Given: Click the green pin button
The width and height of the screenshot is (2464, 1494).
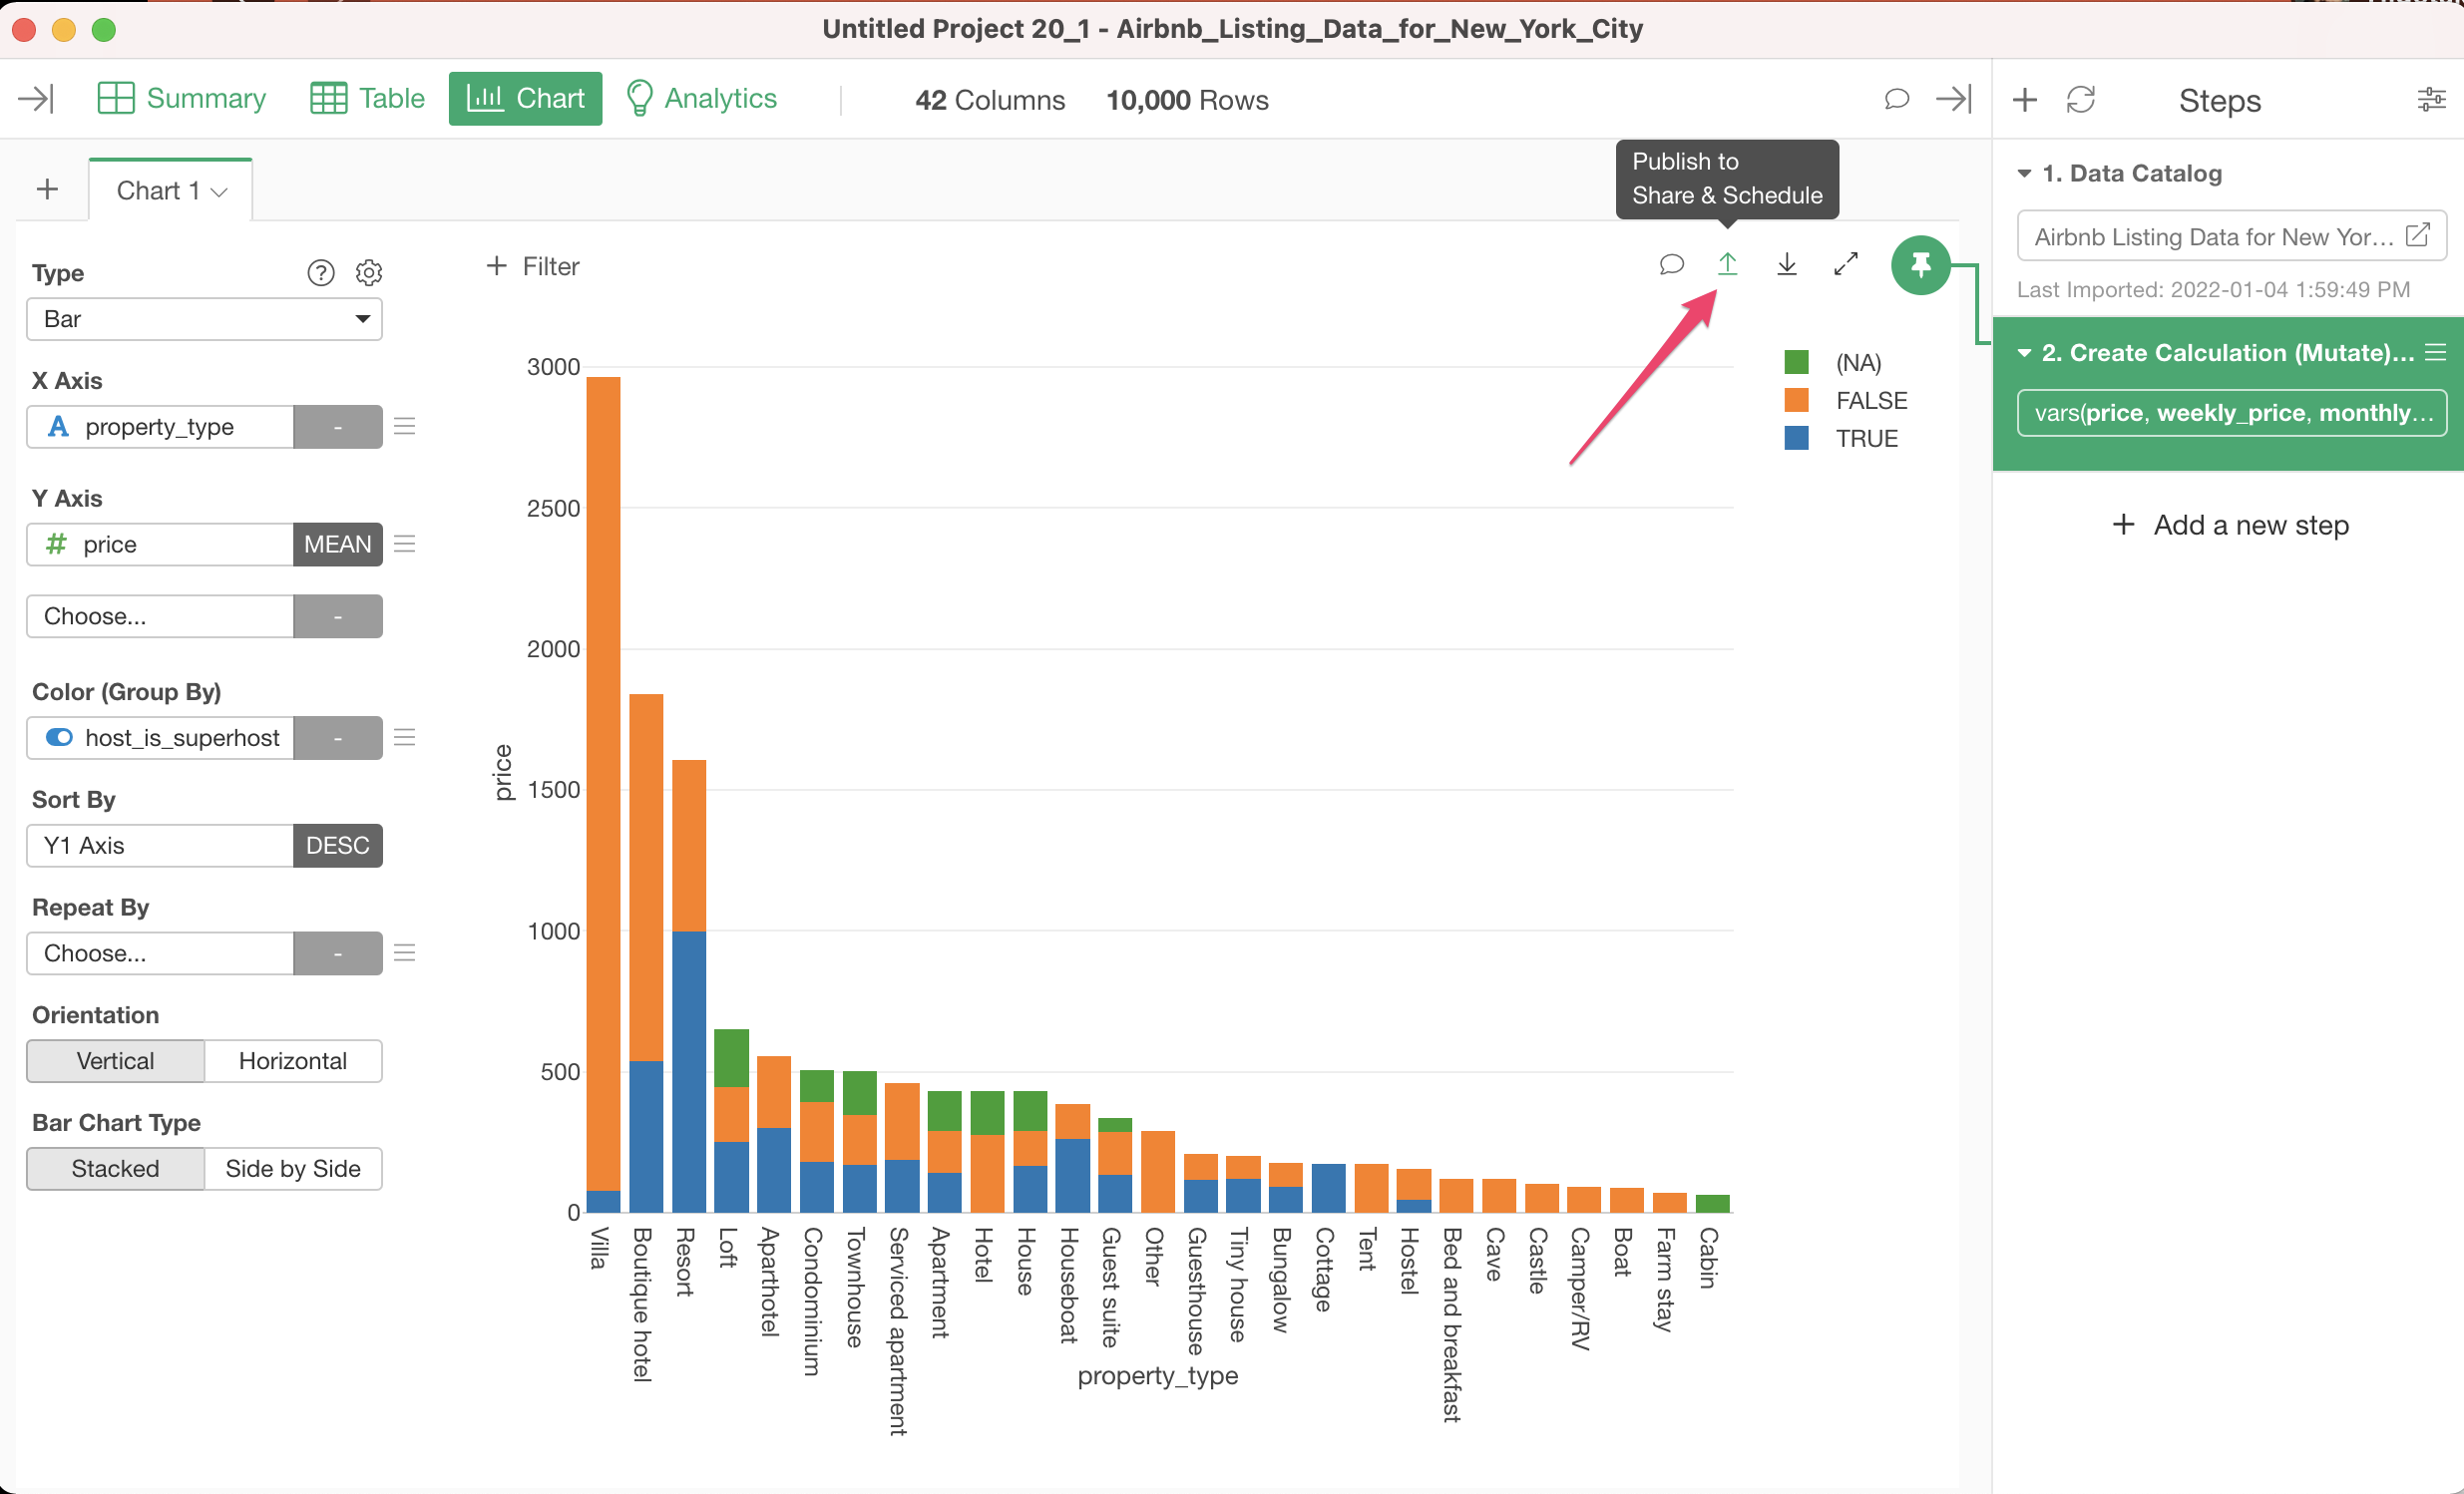Looking at the screenshot, I should click(x=1919, y=265).
